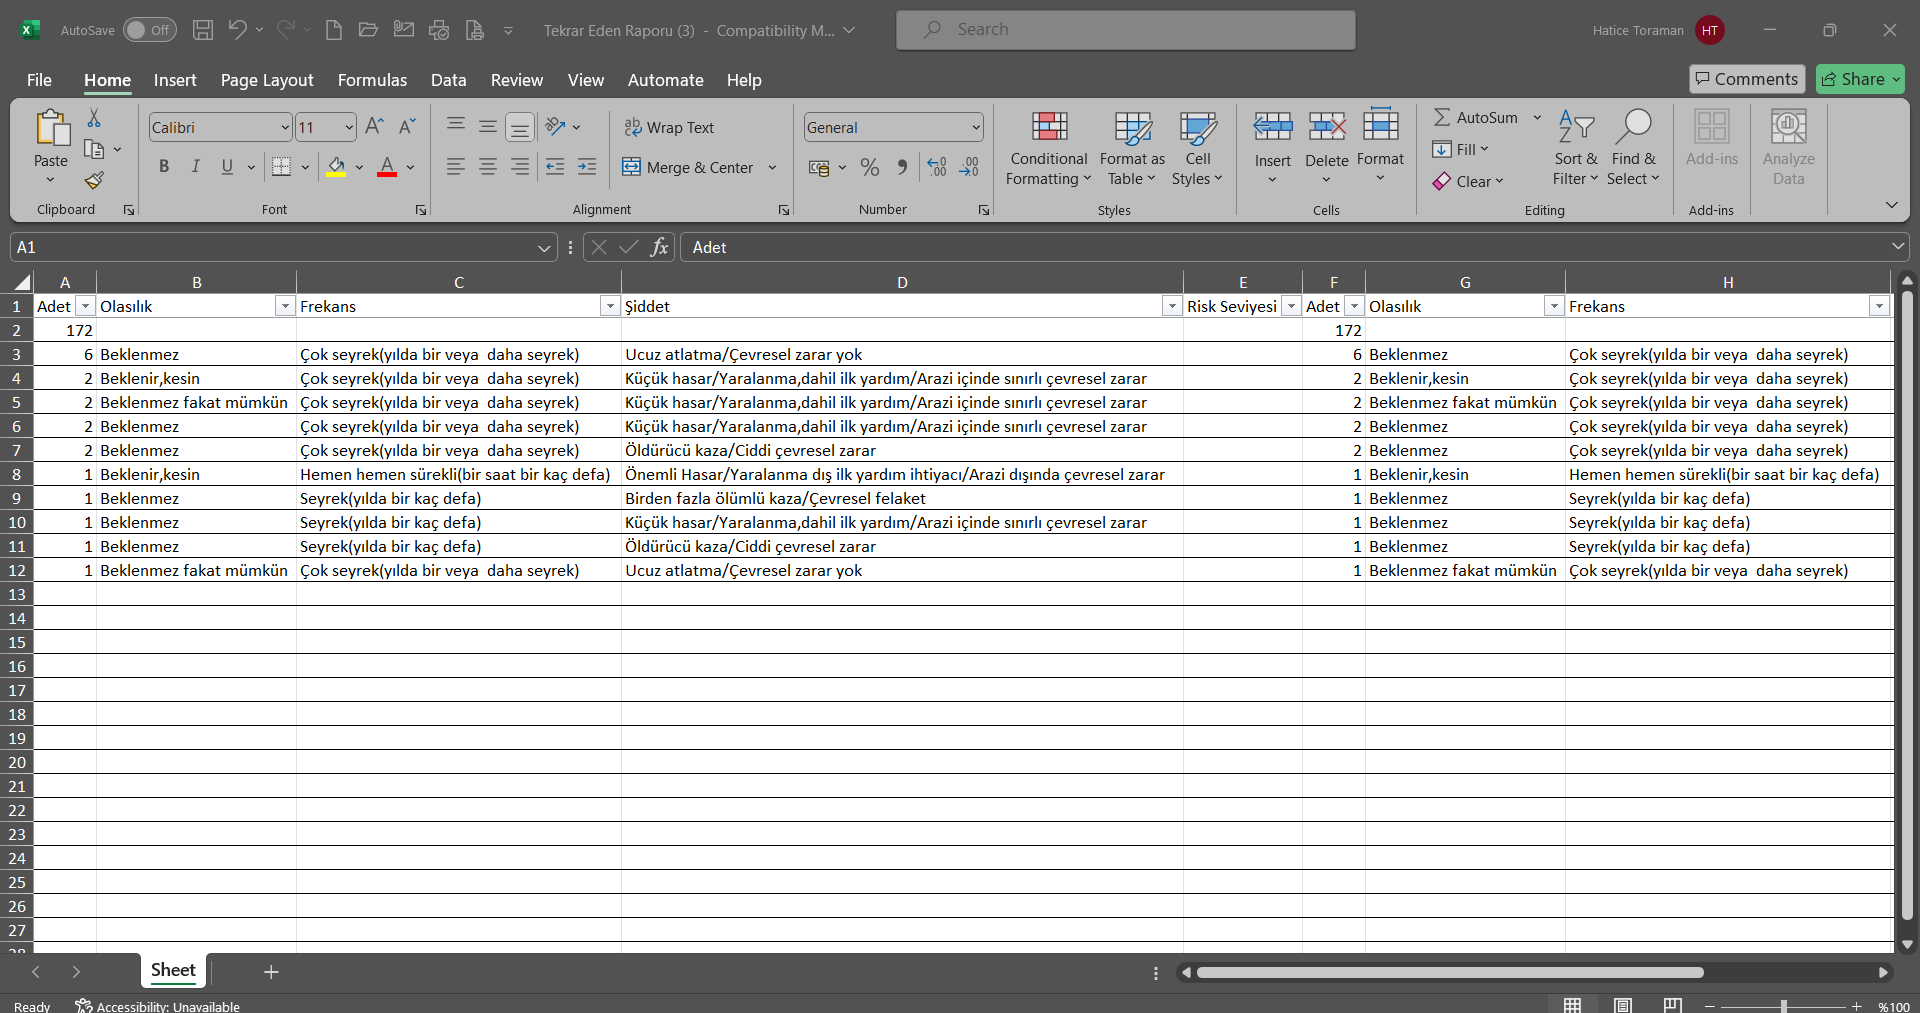The width and height of the screenshot is (1920, 1013).
Task: Click the Decrease Indent icon
Action: (555, 167)
